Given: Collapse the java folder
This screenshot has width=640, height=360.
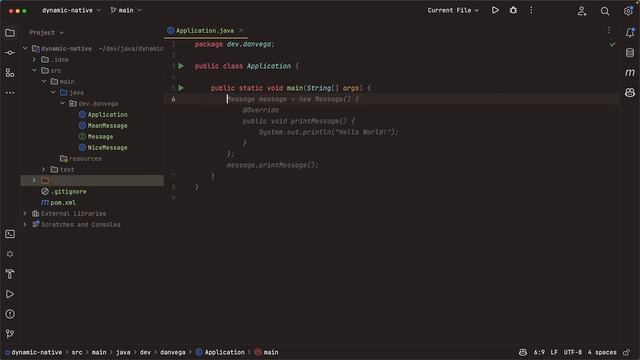Looking at the screenshot, I should (53, 93).
